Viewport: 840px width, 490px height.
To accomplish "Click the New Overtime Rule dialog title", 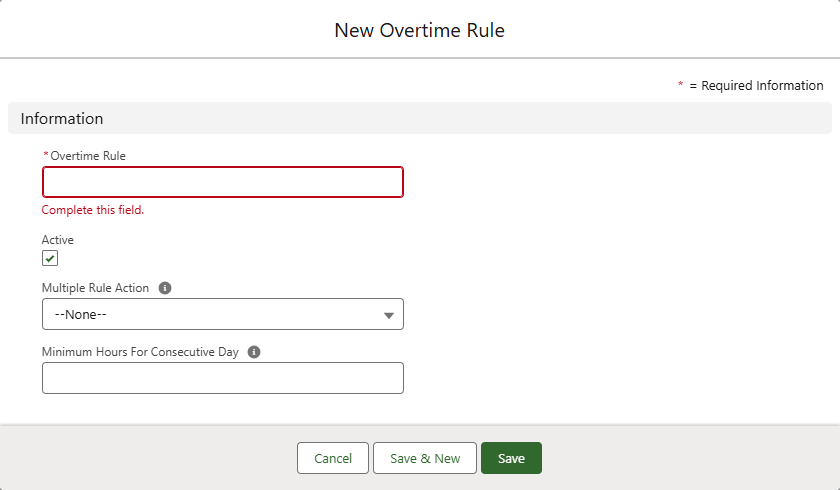I will click(x=419, y=30).
